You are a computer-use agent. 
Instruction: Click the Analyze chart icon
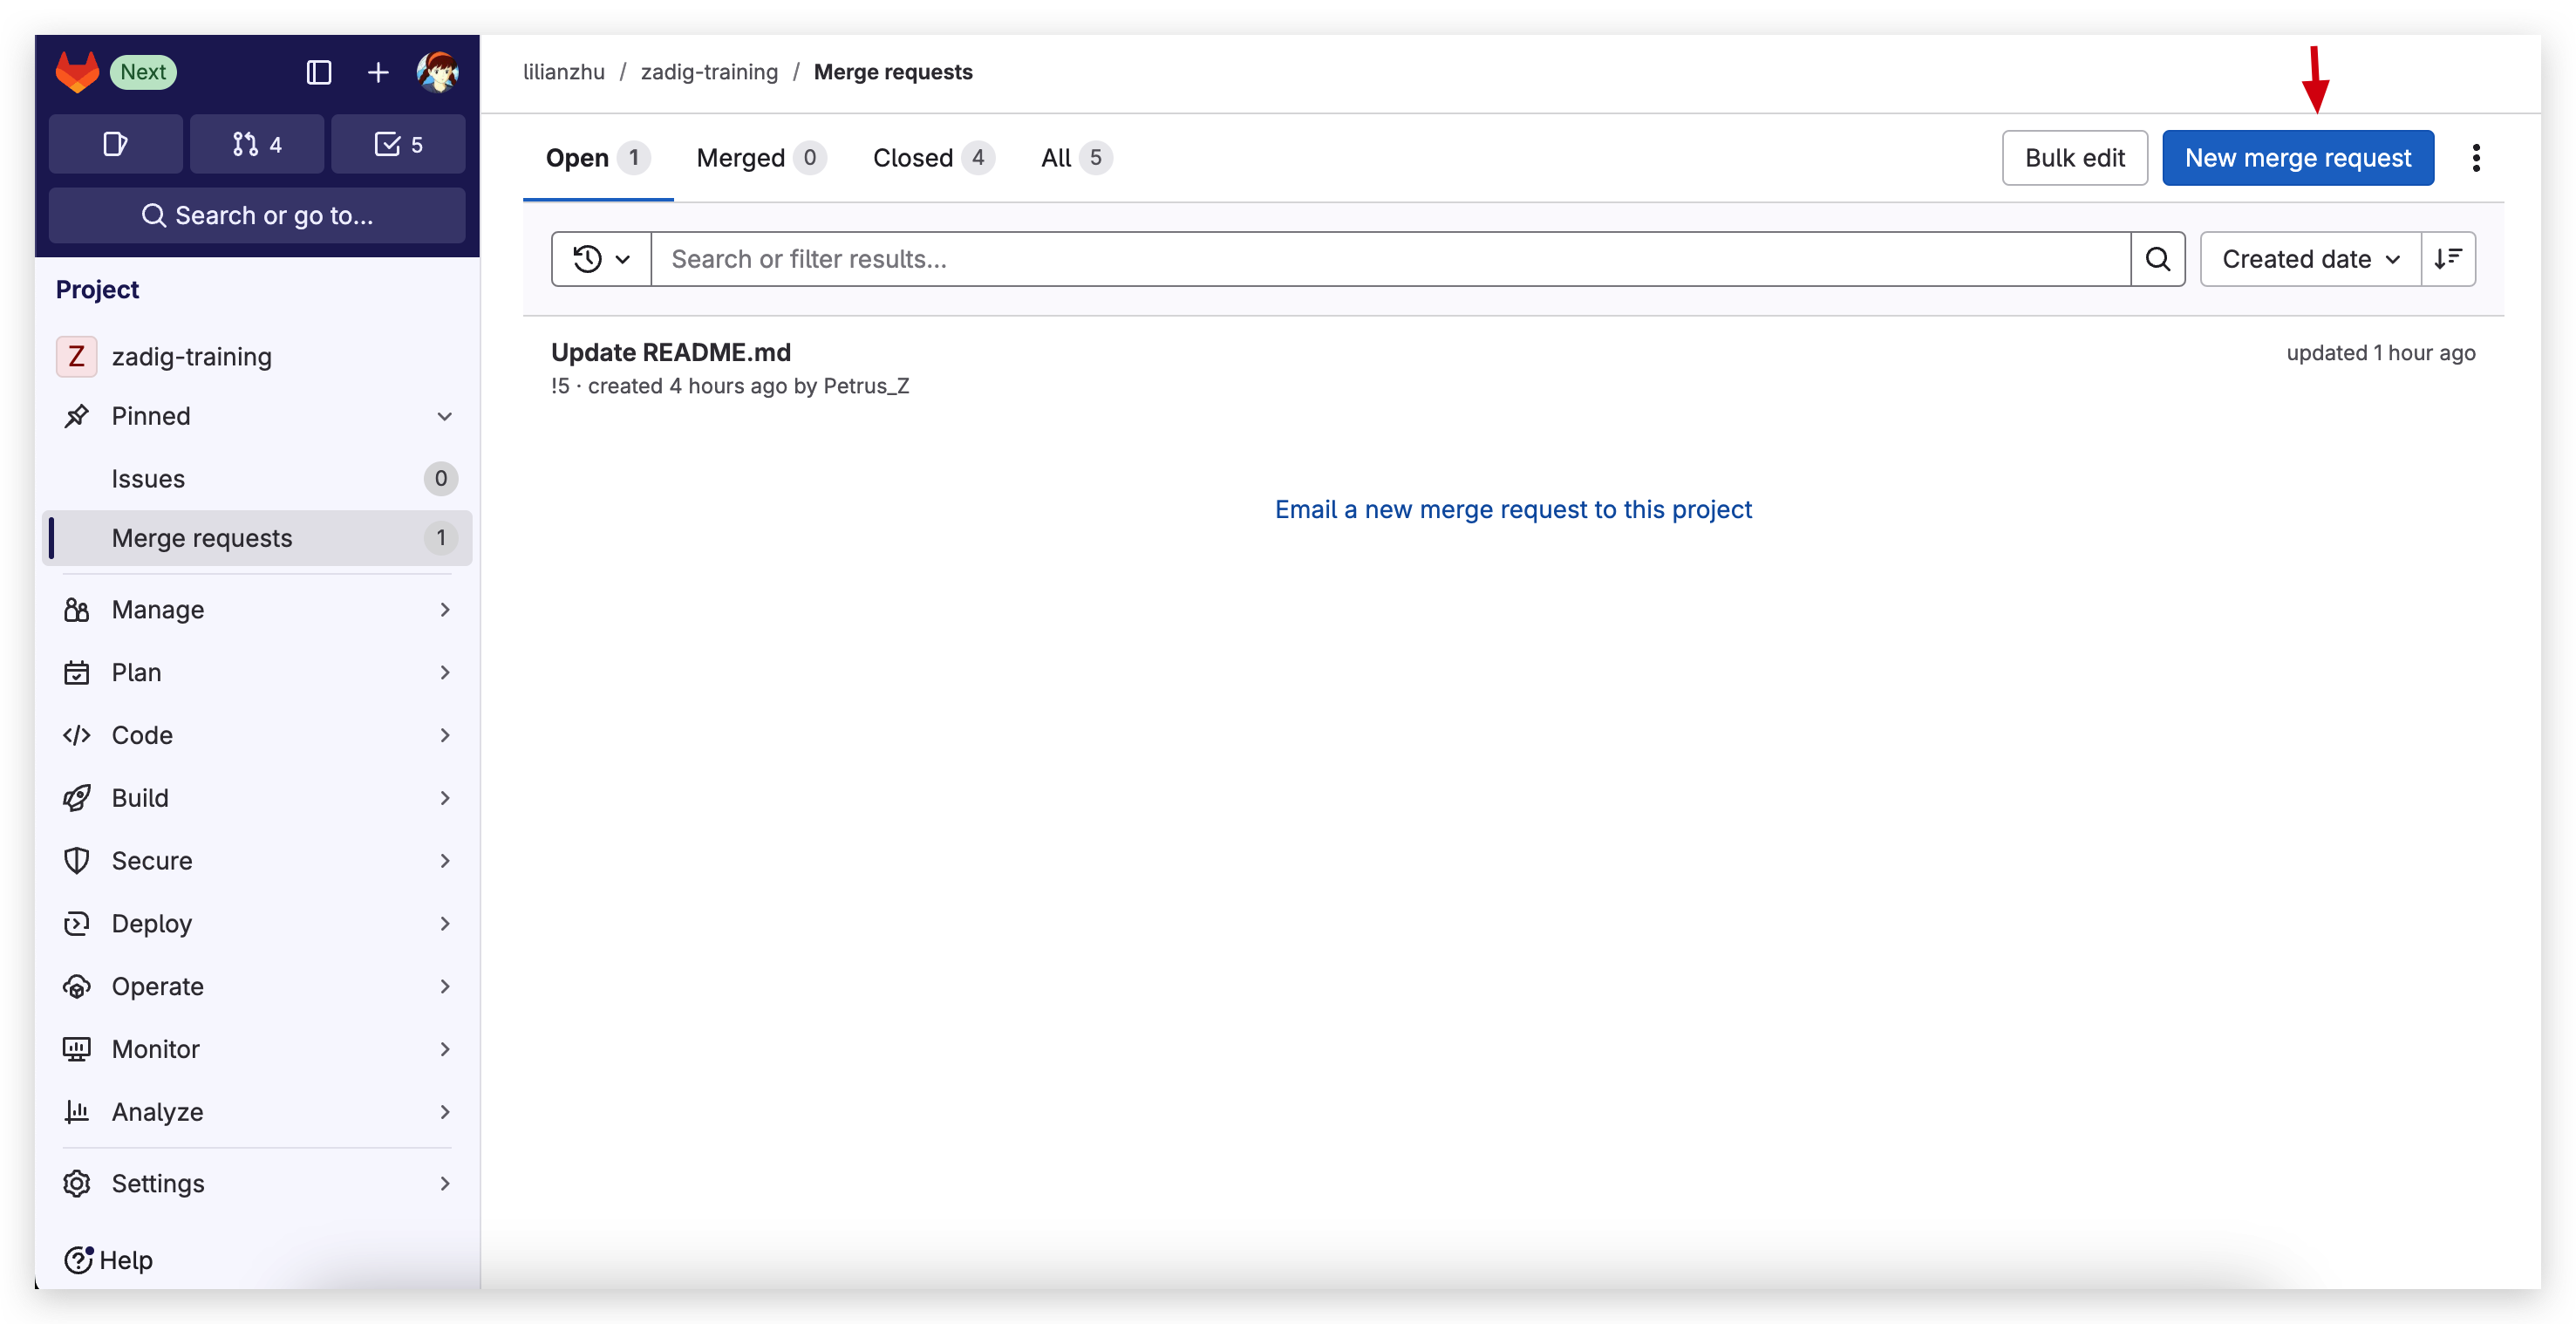(x=76, y=1113)
